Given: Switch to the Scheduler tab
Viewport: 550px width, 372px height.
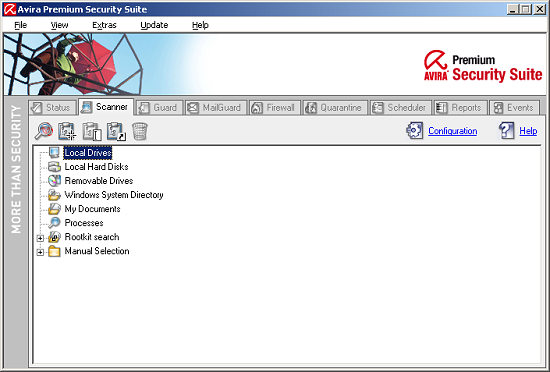Looking at the screenshot, I should point(401,108).
